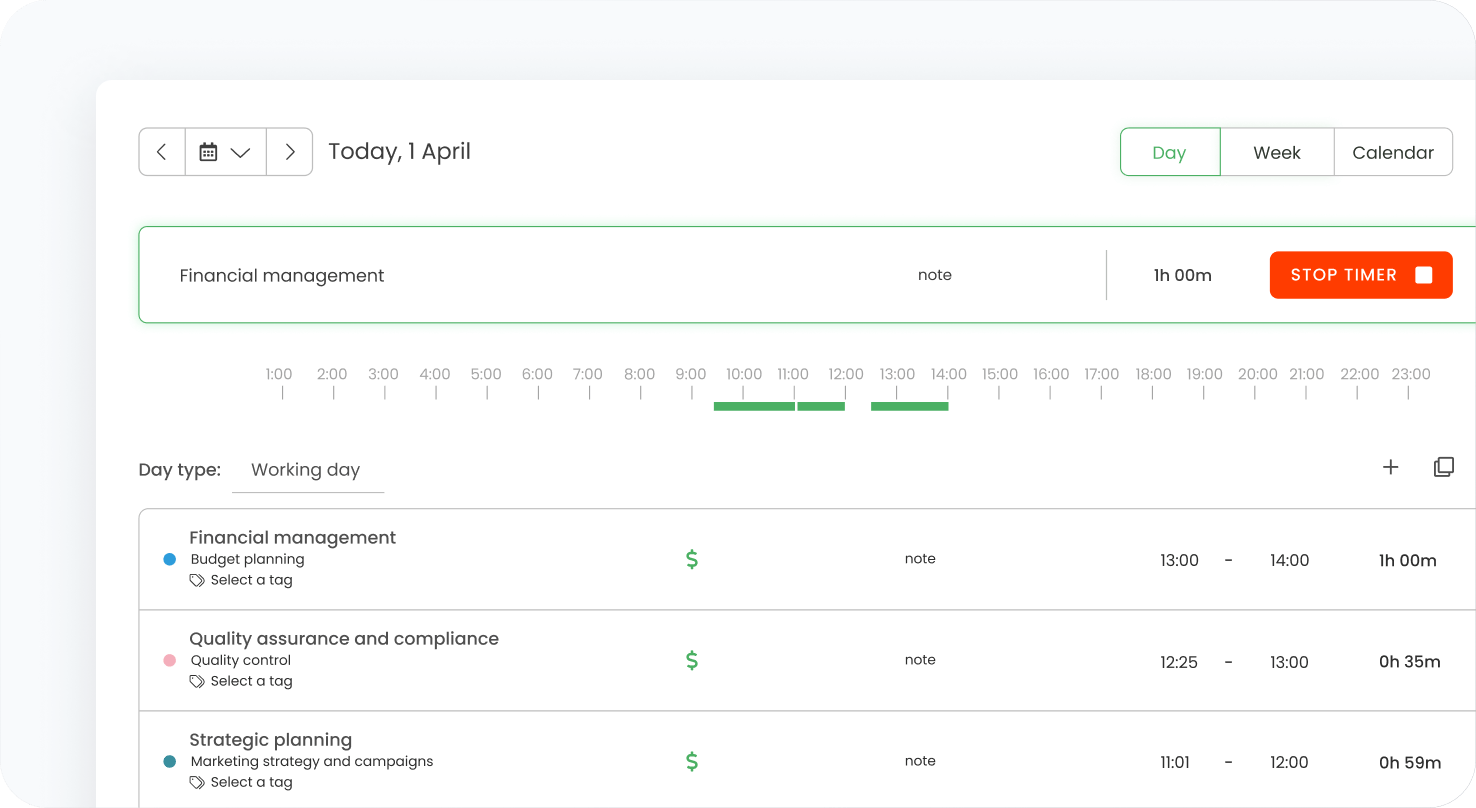
Task: Select a tag for Strategic planning entry
Action: pos(241,782)
